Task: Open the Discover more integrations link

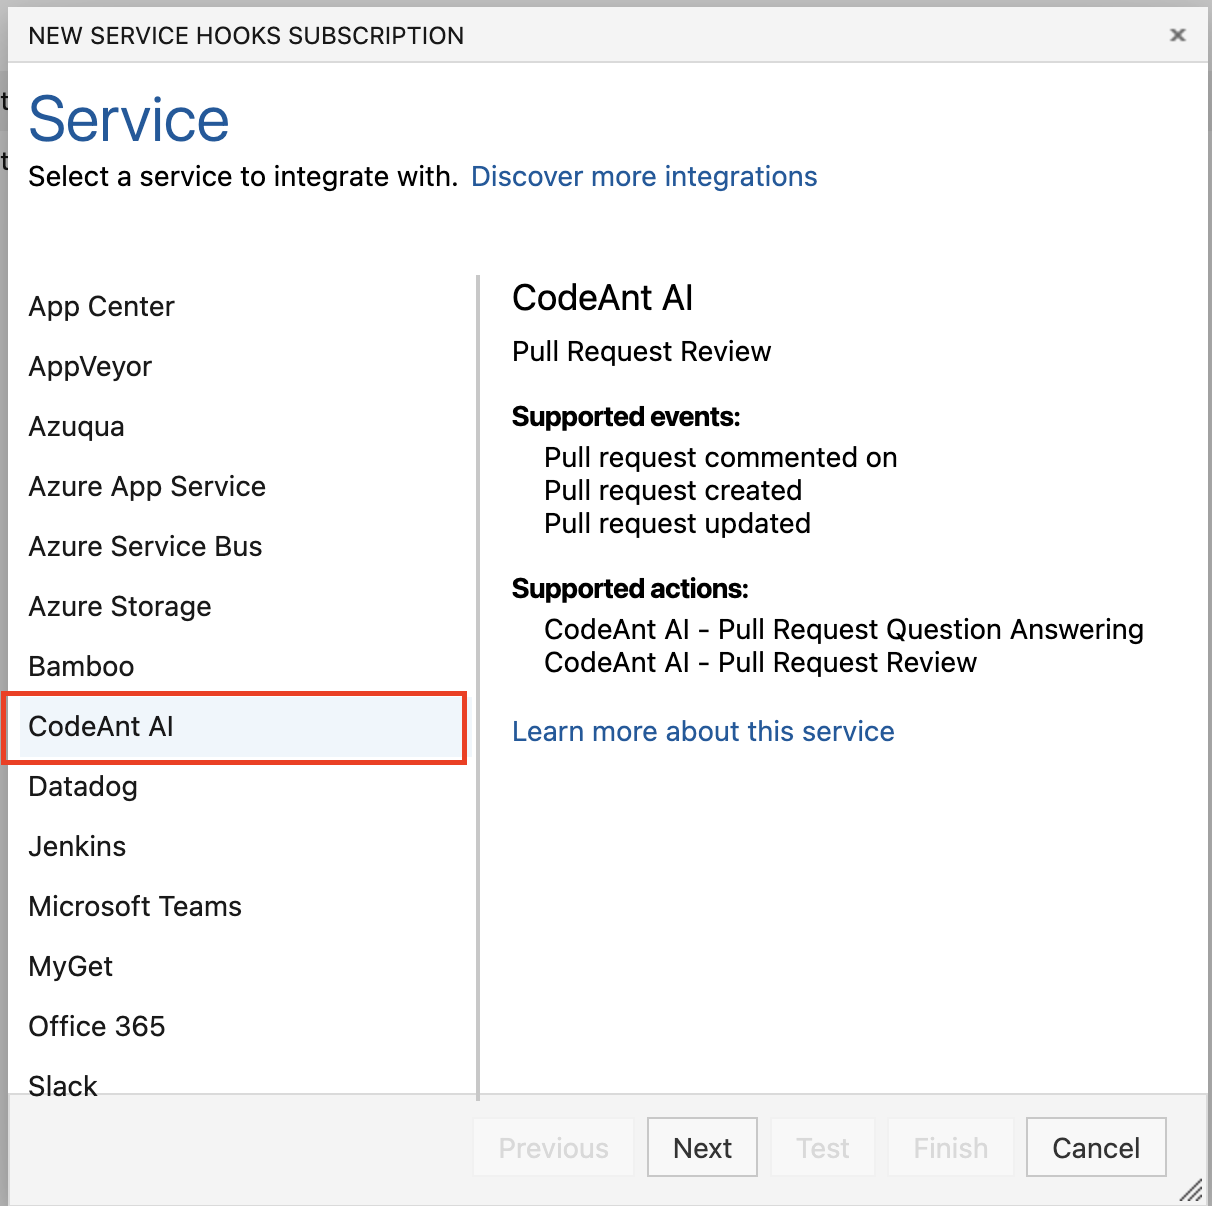Action: coord(644,176)
